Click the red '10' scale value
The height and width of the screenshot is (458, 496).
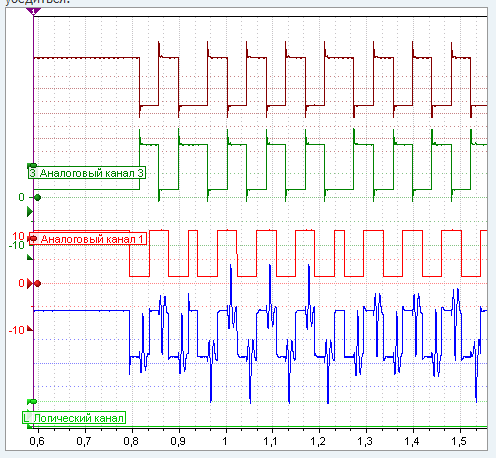[x=18, y=236]
